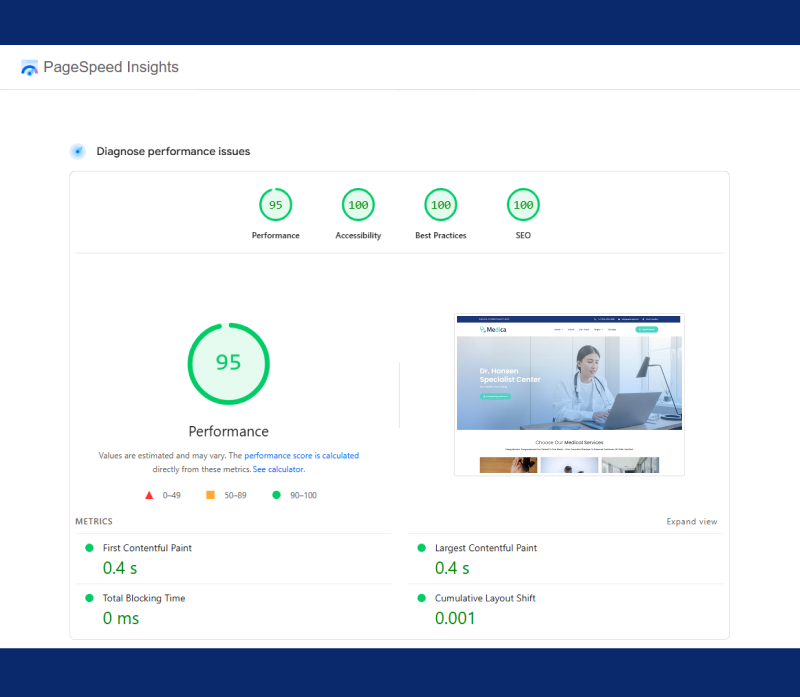Viewport: 800px width, 697px height.
Task: Open the Total Blocking Time metric
Action: 144,598
